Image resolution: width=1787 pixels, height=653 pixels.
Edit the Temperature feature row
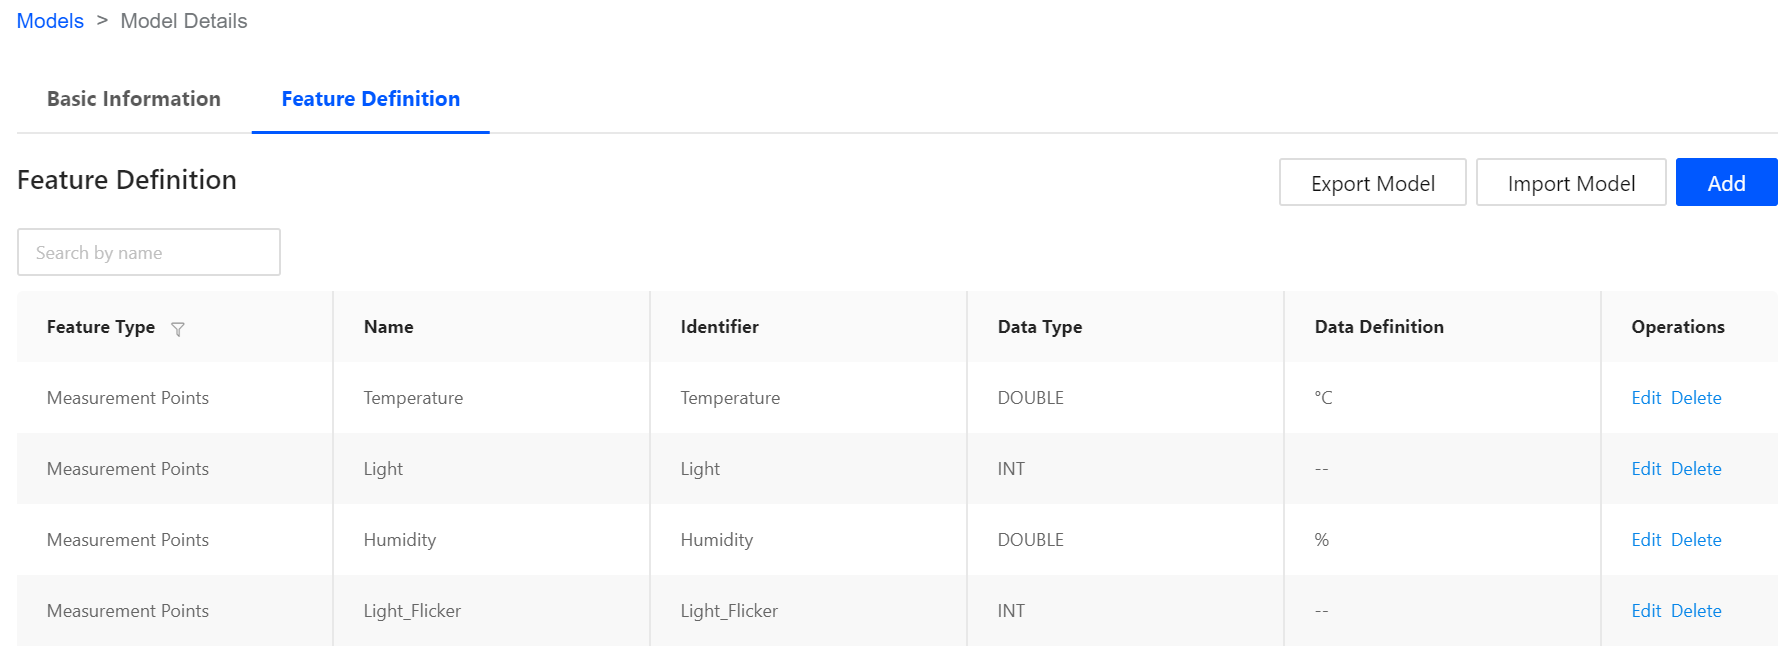click(1645, 398)
